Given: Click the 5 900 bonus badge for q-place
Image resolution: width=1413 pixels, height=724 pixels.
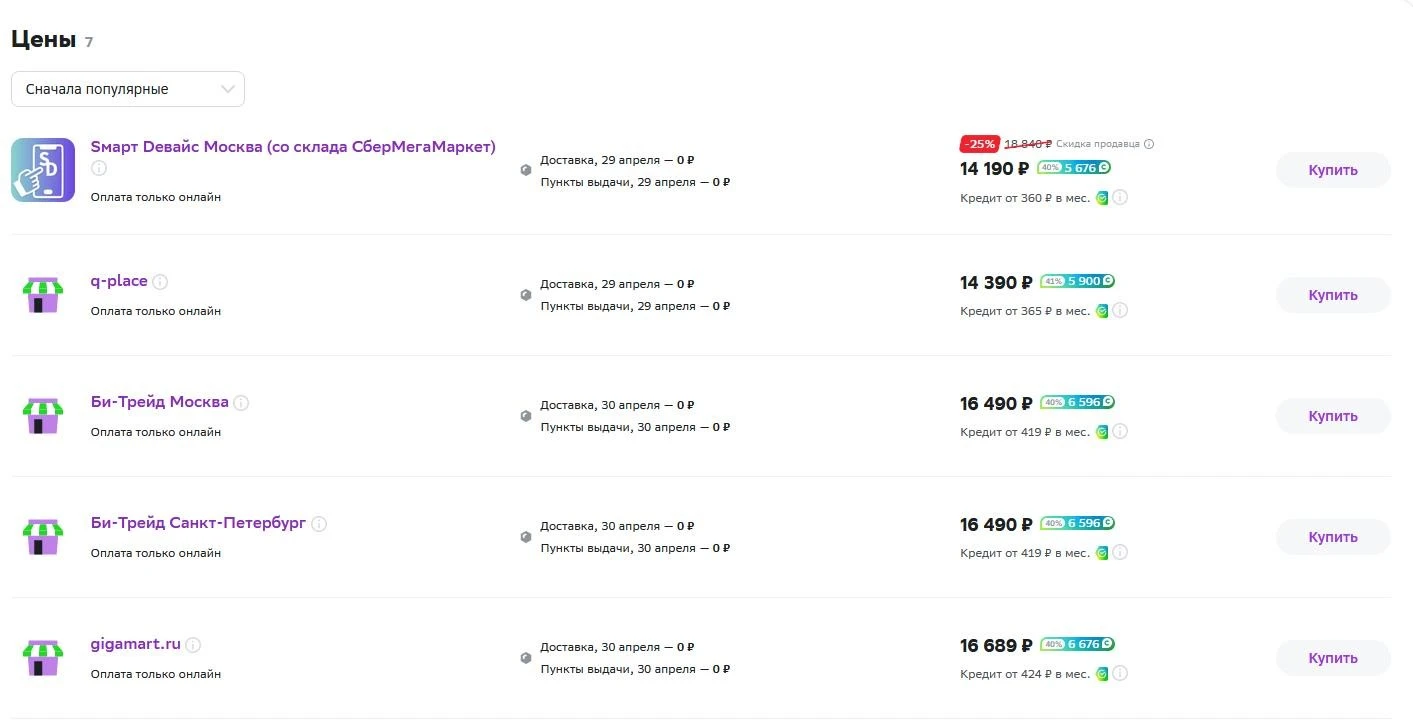Looking at the screenshot, I should [1078, 282].
